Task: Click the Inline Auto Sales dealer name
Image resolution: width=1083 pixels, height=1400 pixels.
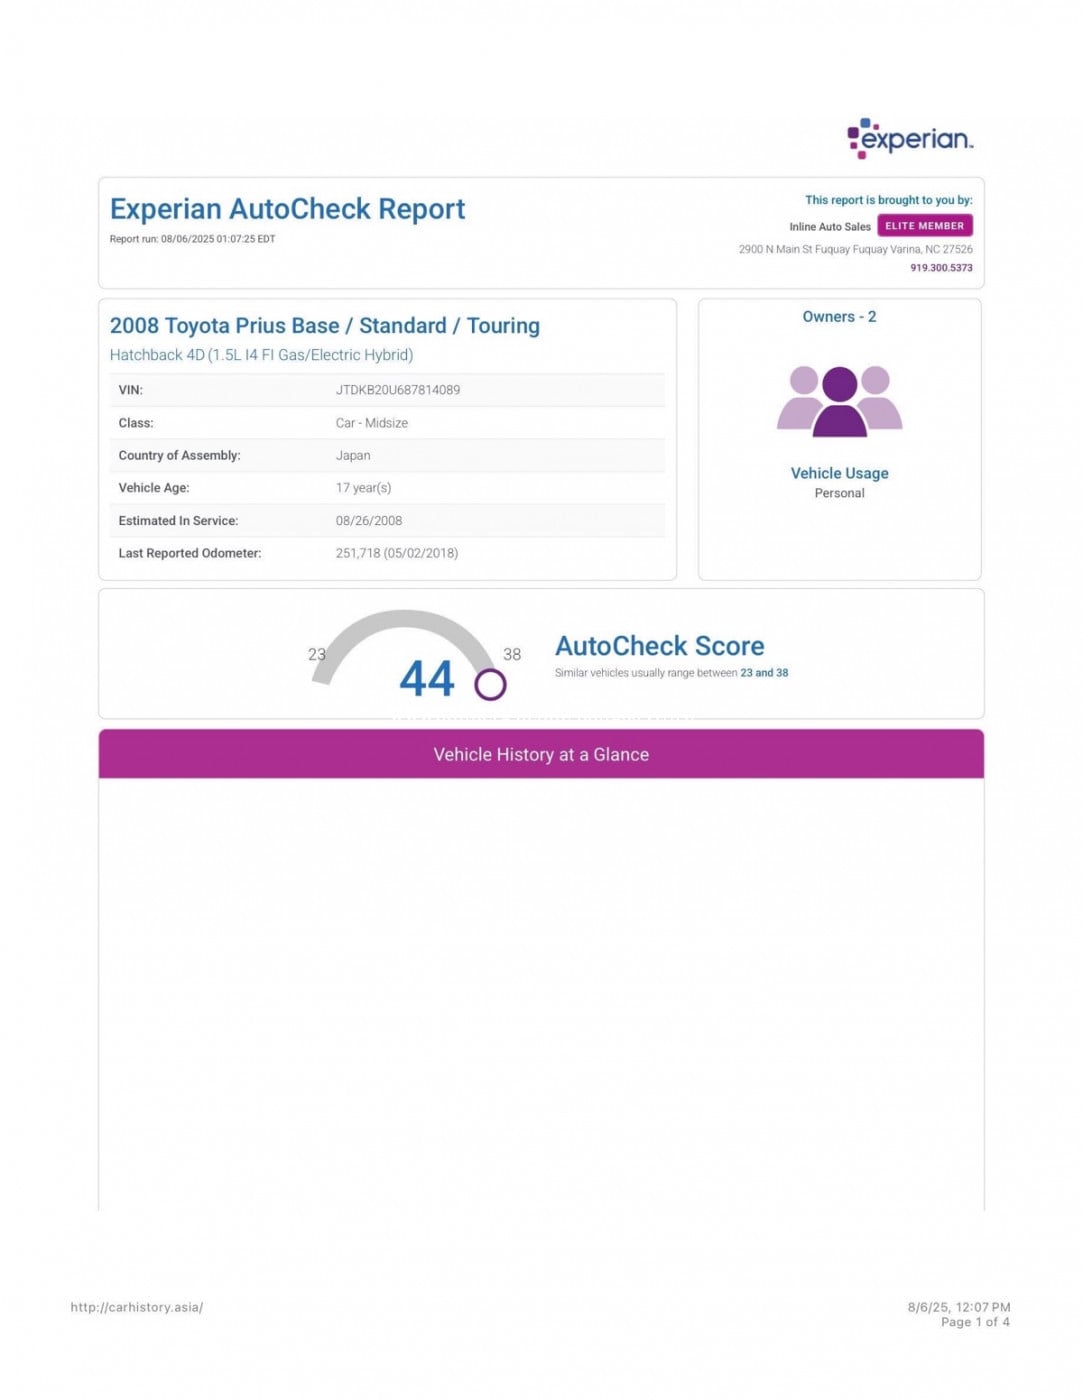Action: (829, 227)
